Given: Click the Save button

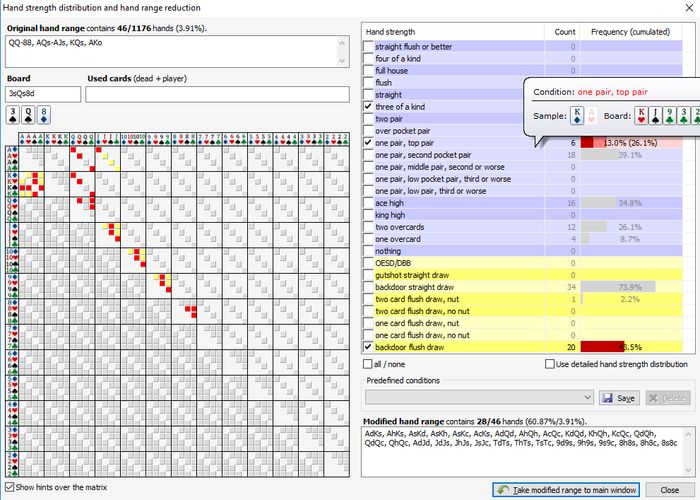Looking at the screenshot, I should tap(619, 398).
